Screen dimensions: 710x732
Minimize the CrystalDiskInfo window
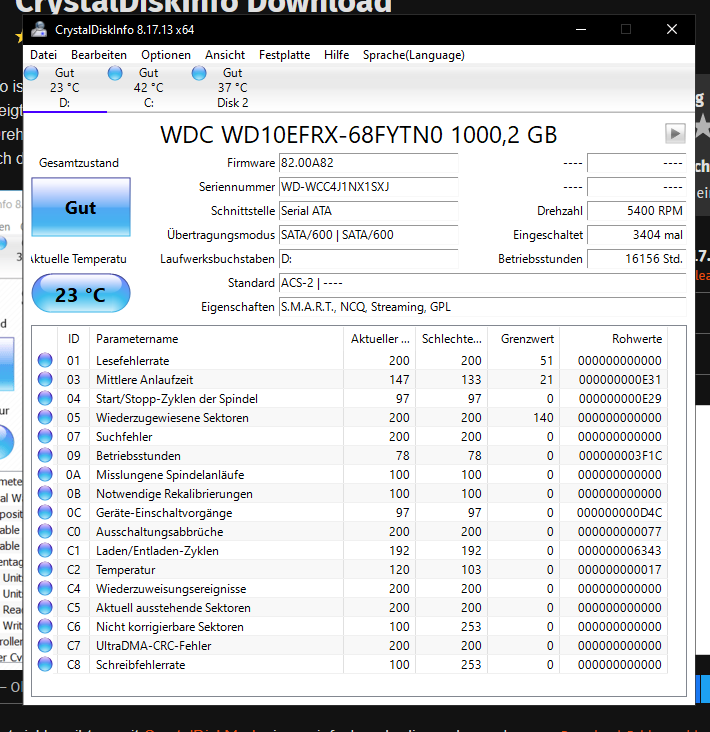point(581,29)
